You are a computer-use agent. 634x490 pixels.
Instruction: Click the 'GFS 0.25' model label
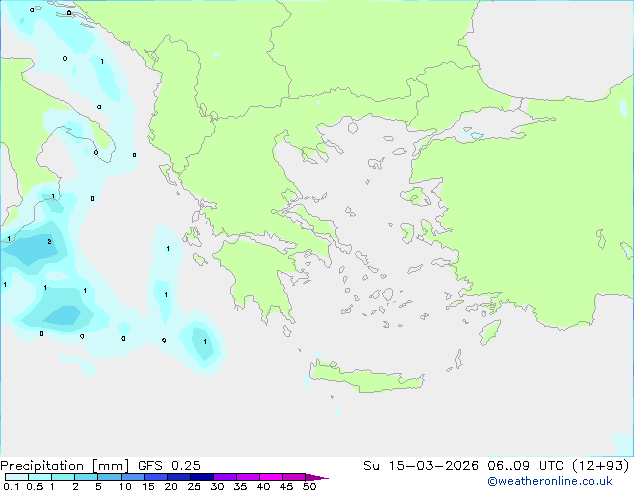pos(169,466)
